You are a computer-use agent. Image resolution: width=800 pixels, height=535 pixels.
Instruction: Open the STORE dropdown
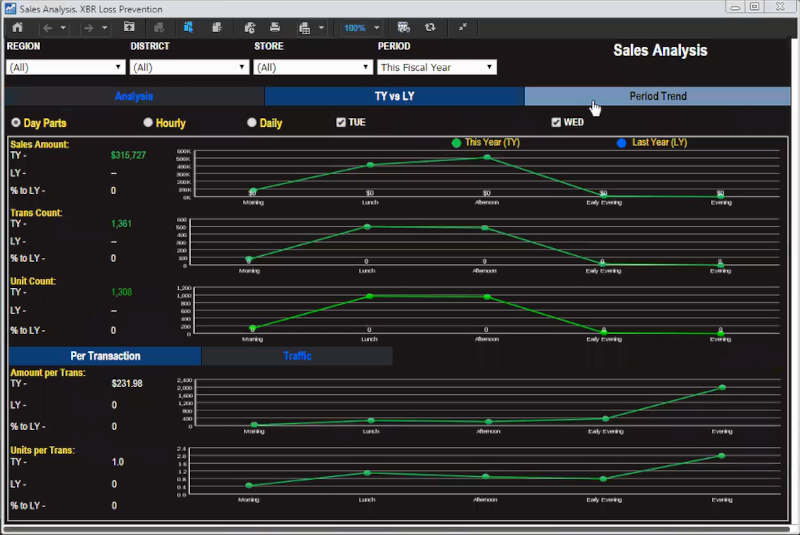312,67
